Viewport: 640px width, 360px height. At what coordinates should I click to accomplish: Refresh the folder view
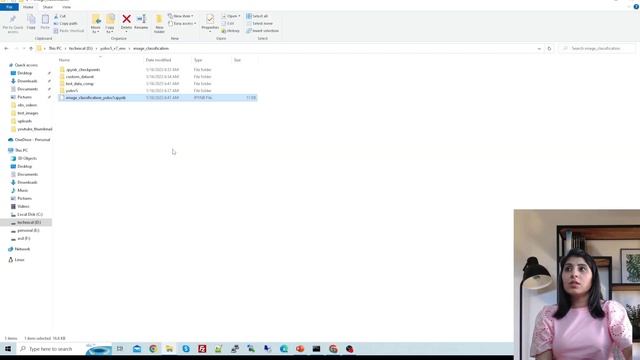pos(549,49)
